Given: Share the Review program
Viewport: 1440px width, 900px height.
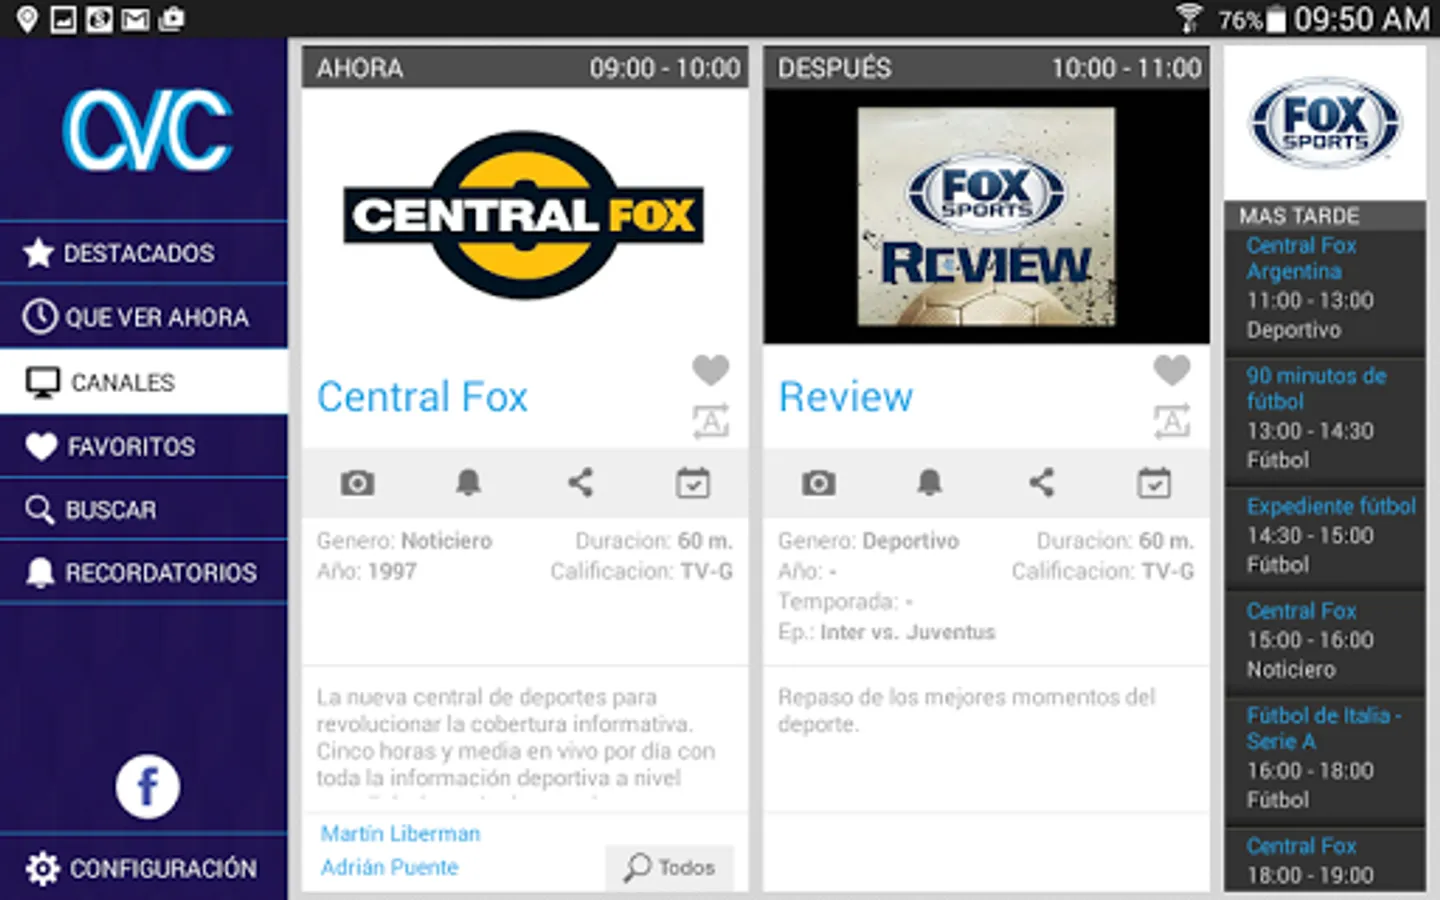Looking at the screenshot, I should coord(1041,483).
